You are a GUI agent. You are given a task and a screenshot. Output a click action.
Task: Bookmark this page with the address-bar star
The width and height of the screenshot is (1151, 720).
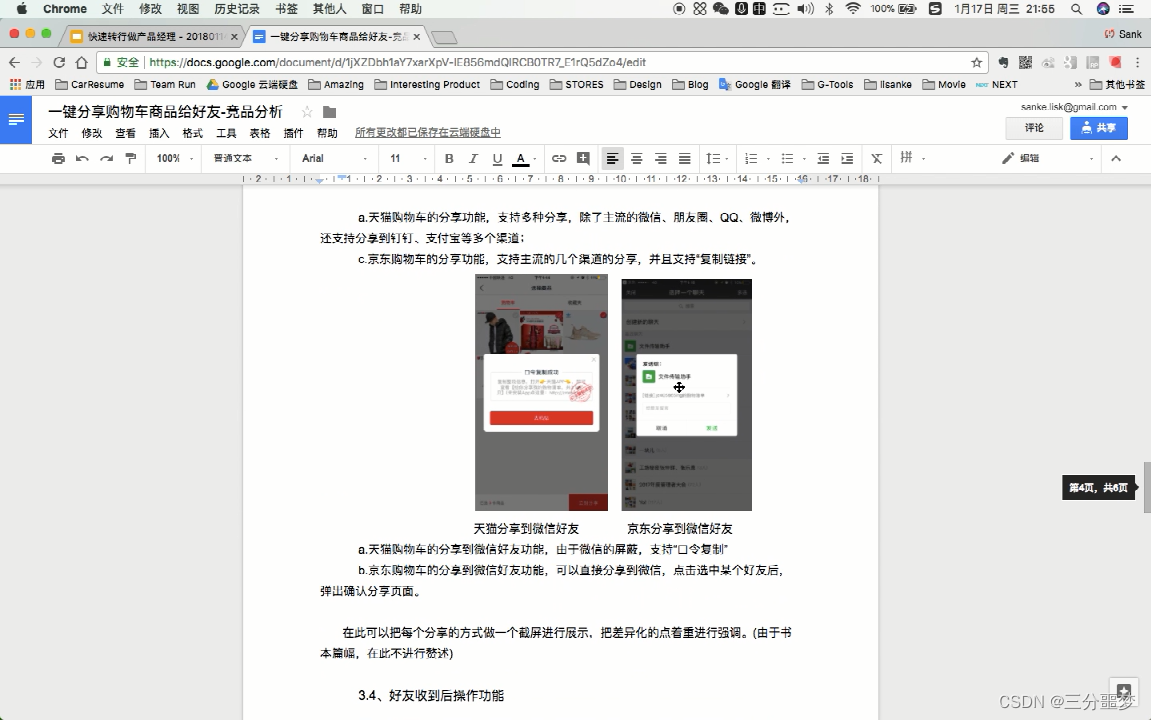(x=976, y=62)
